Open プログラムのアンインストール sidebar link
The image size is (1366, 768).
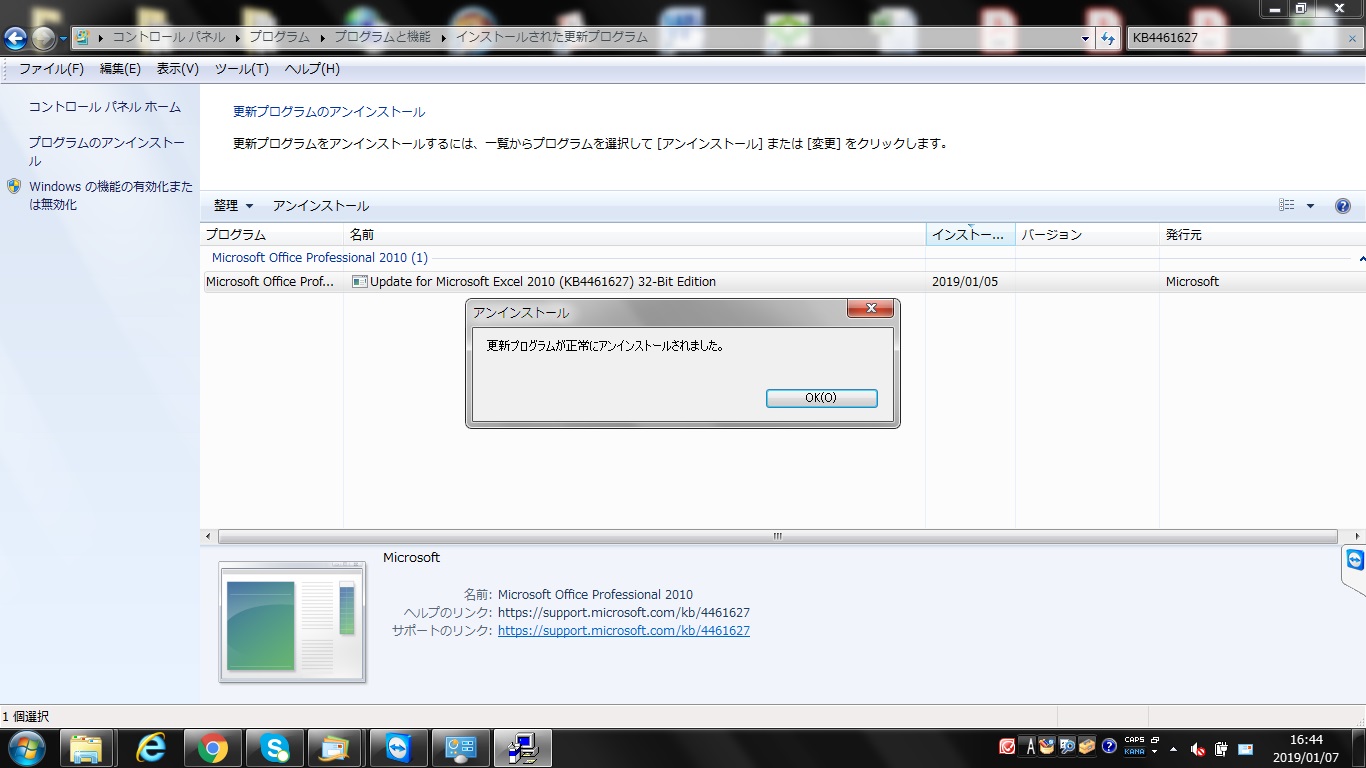106,152
